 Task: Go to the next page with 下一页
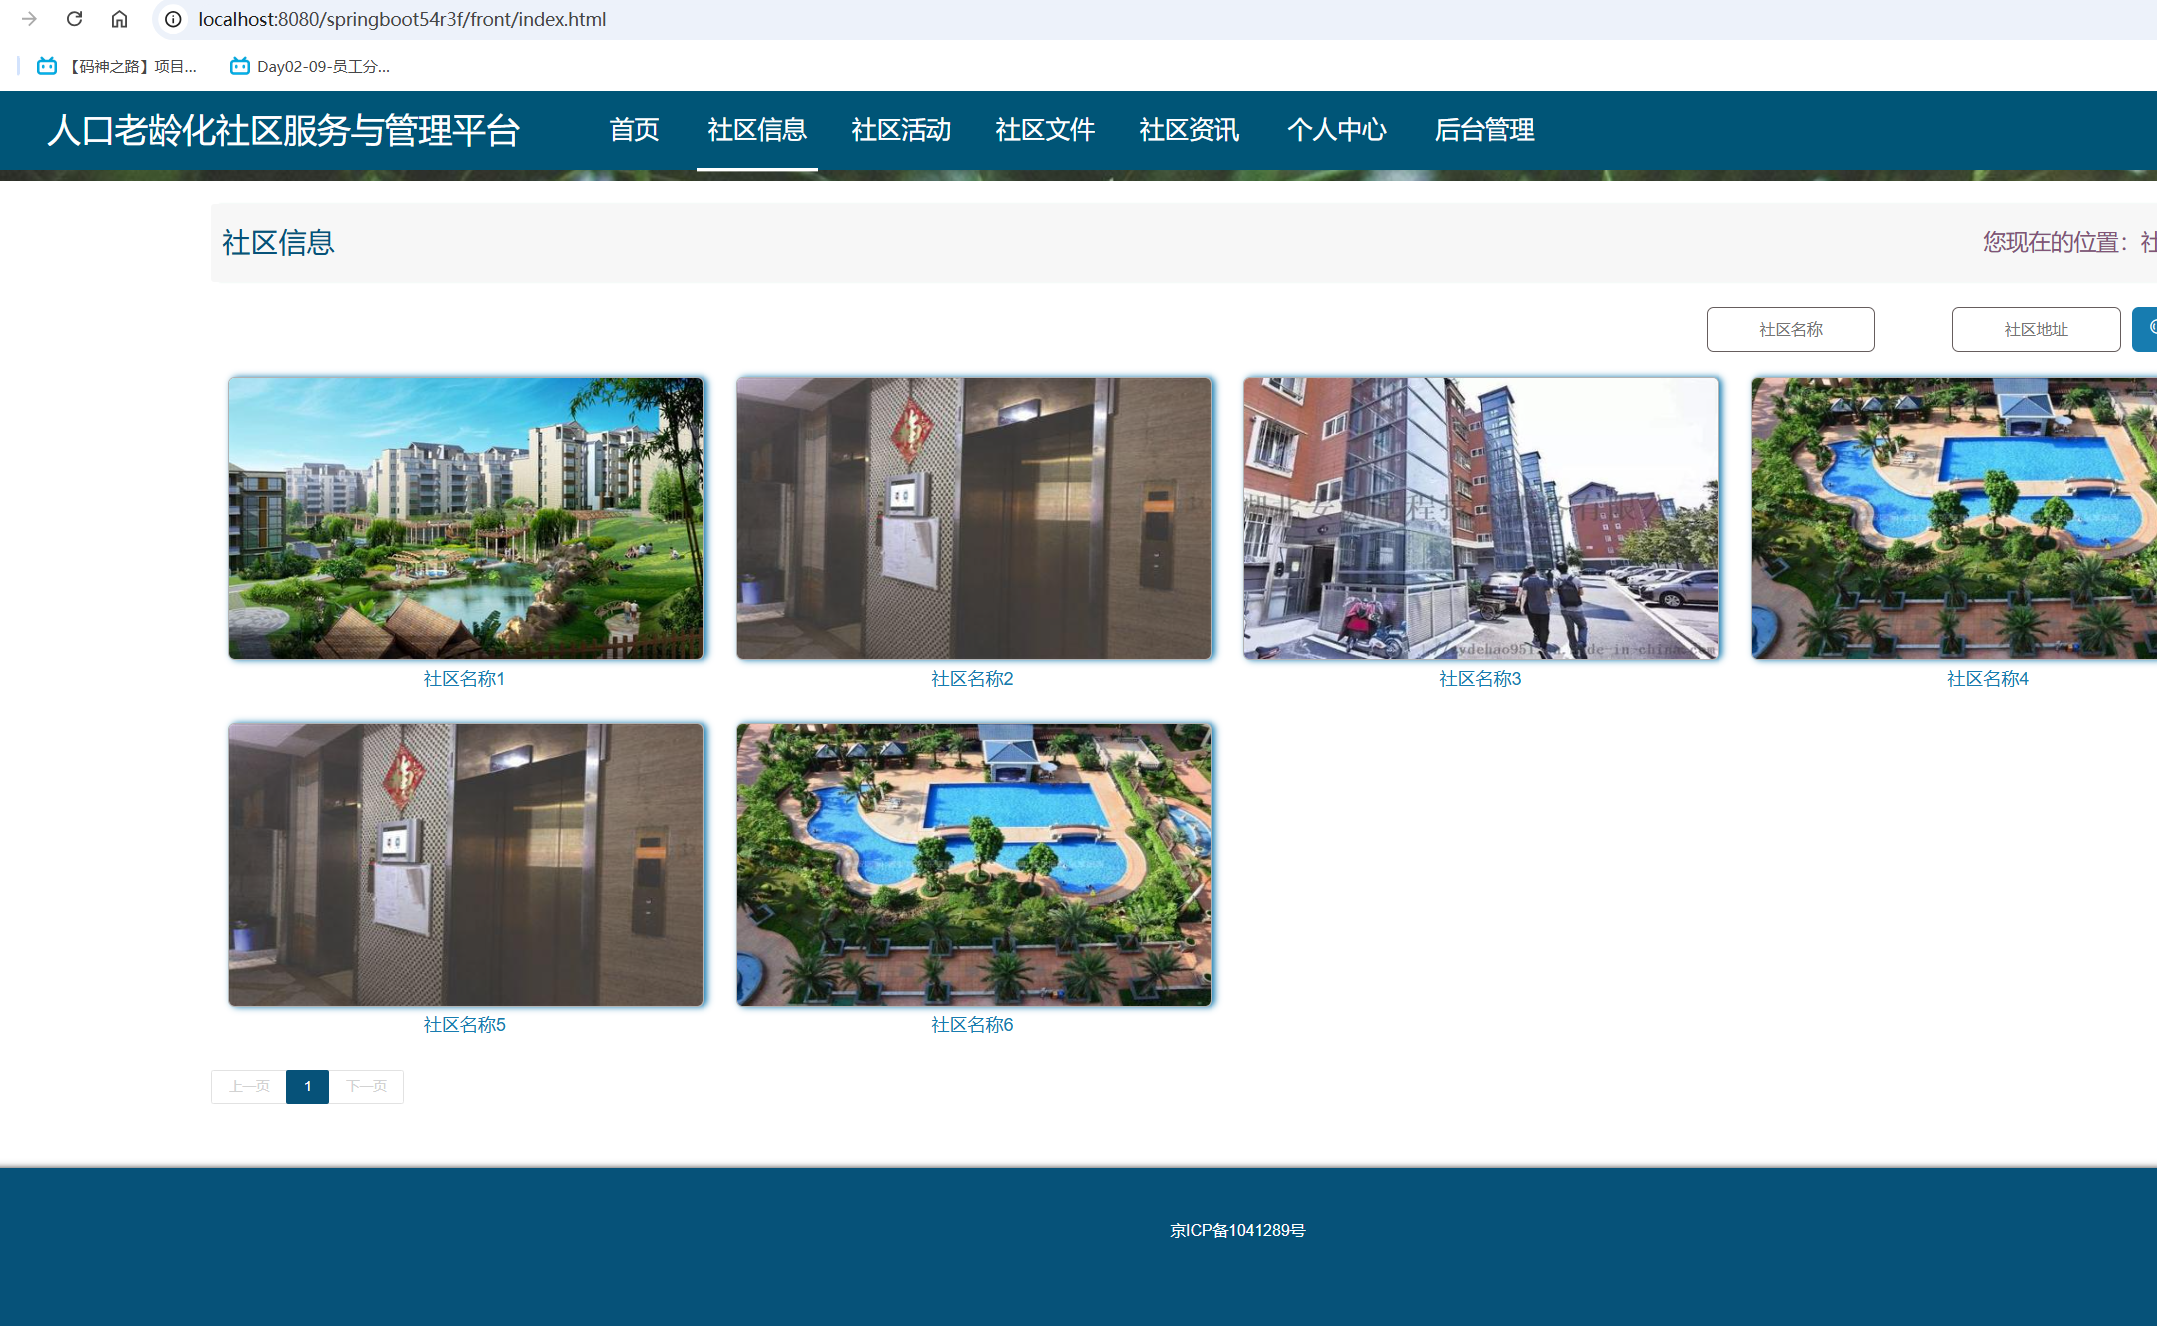(x=366, y=1086)
